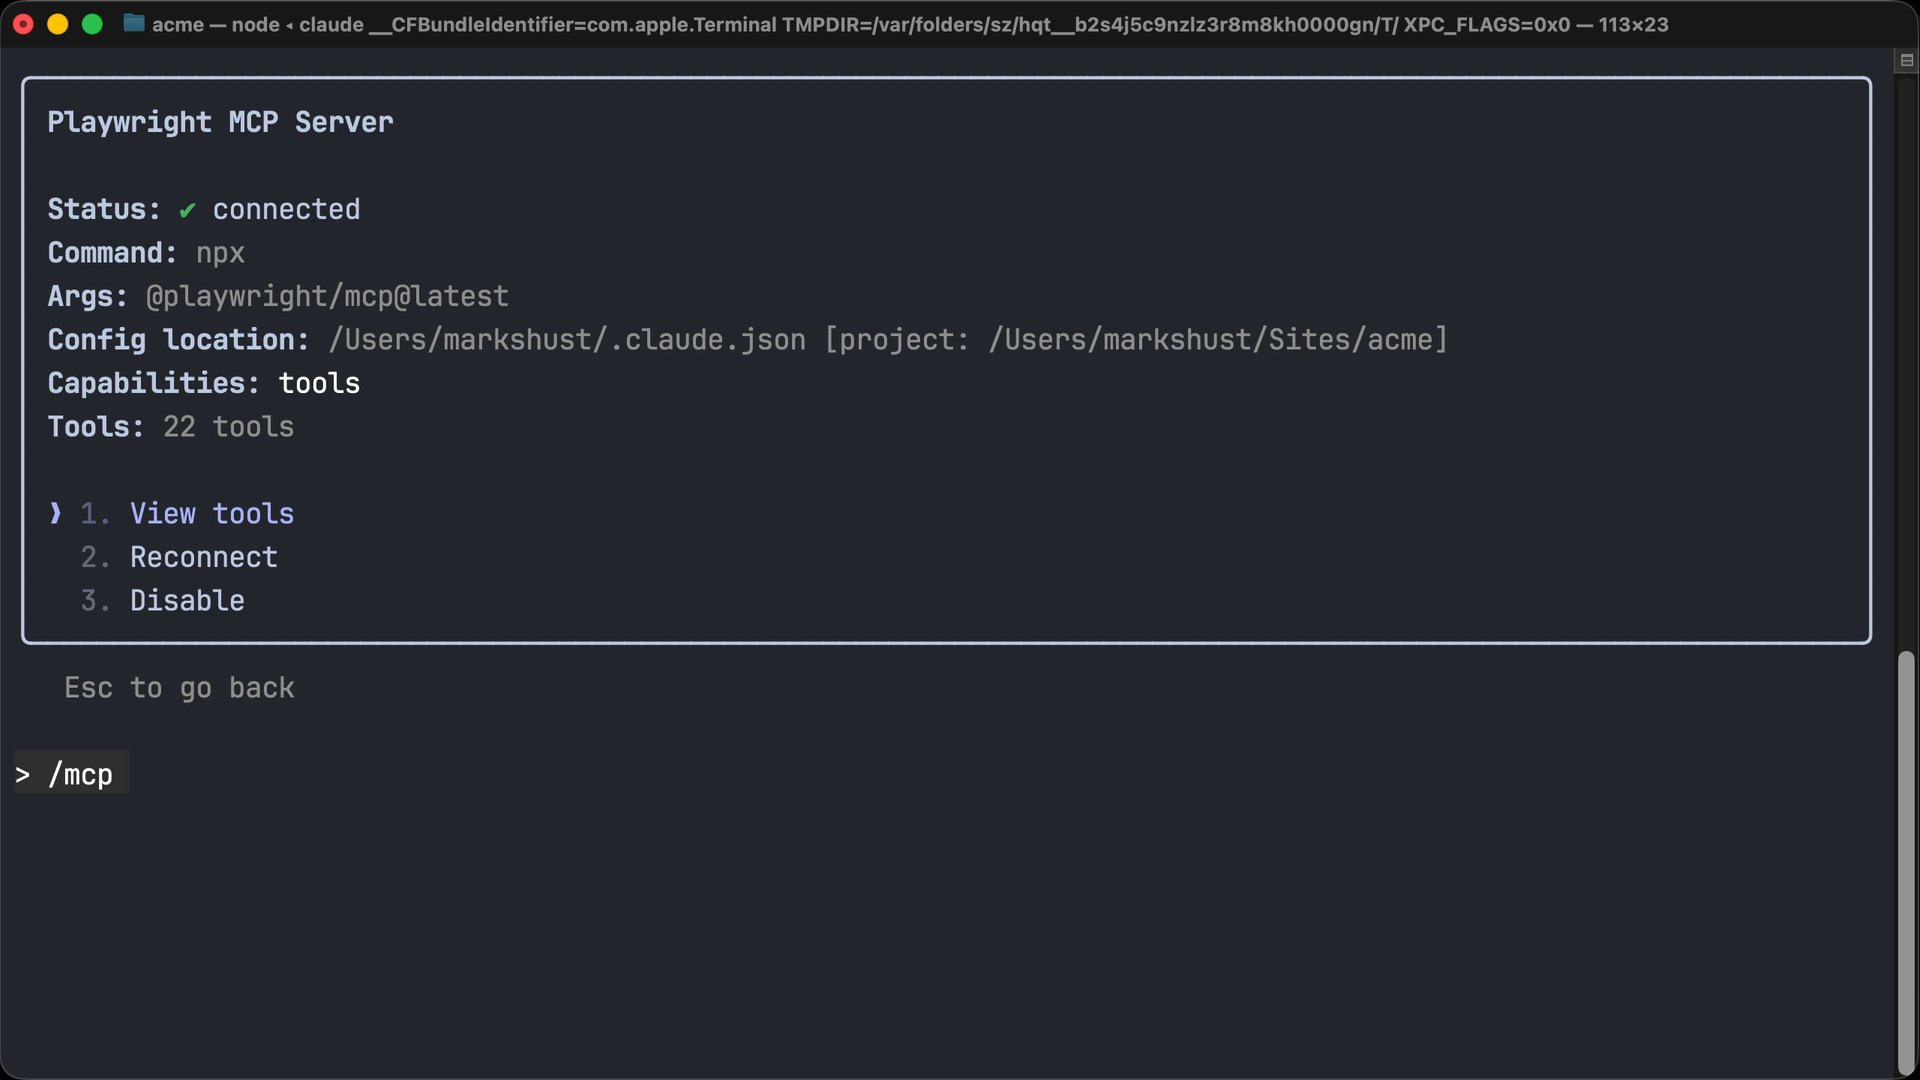Click the selection arrow beside View tools
This screenshot has width=1920, height=1080.
pyautogui.click(x=55, y=513)
